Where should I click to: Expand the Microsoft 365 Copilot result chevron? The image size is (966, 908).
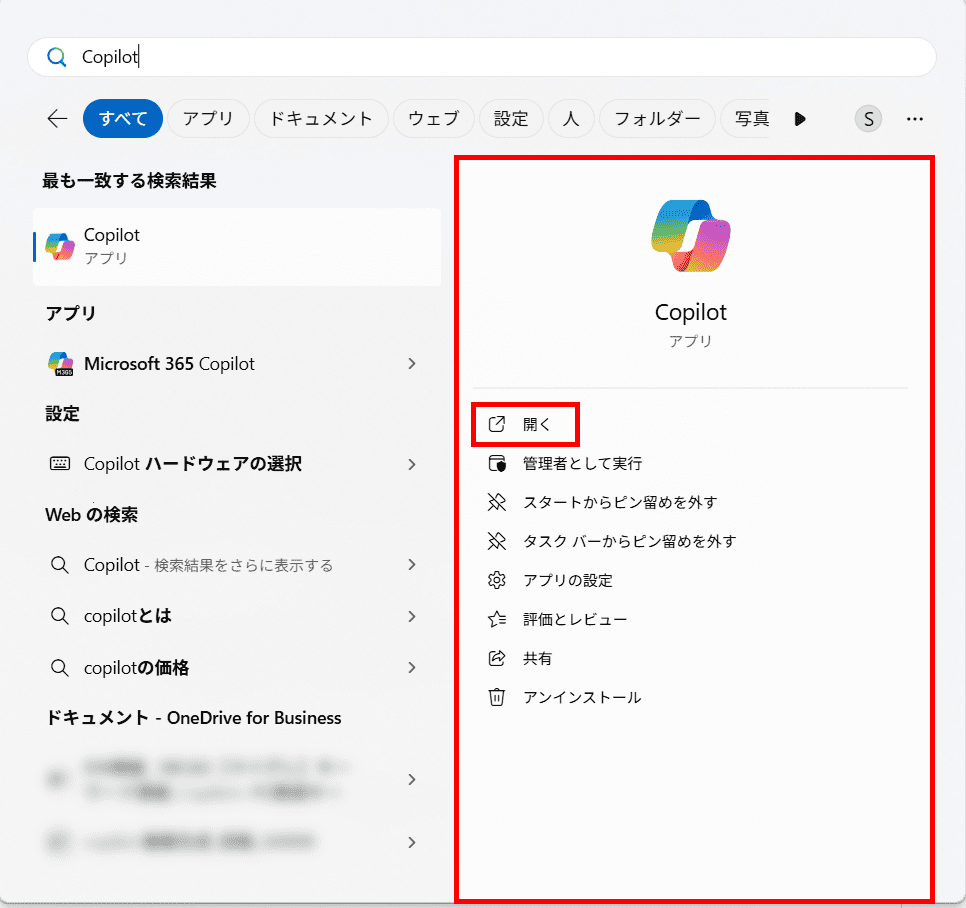click(412, 364)
